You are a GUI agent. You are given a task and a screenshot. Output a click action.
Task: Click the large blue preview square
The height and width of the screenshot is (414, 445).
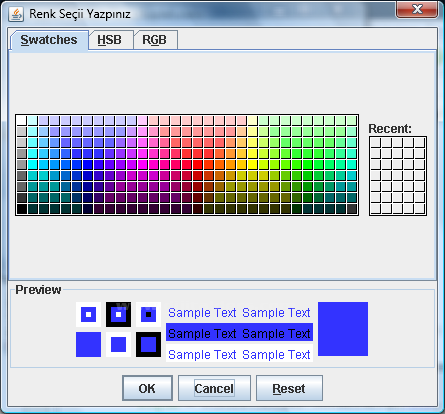tap(343, 329)
